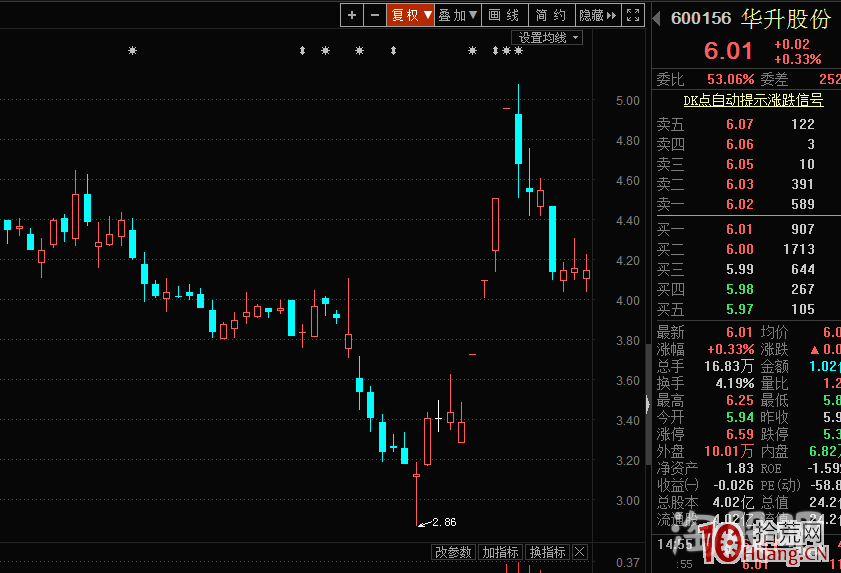Click 总股本 value 4.02亿
The height and width of the screenshot is (573, 841).
coord(733,502)
